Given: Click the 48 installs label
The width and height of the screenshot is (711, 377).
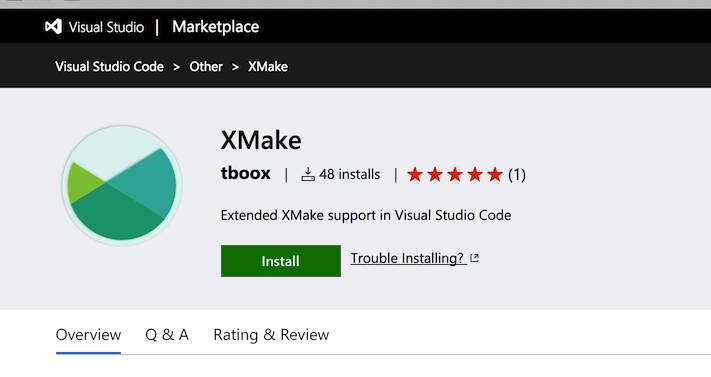Looking at the screenshot, I should (x=349, y=174).
